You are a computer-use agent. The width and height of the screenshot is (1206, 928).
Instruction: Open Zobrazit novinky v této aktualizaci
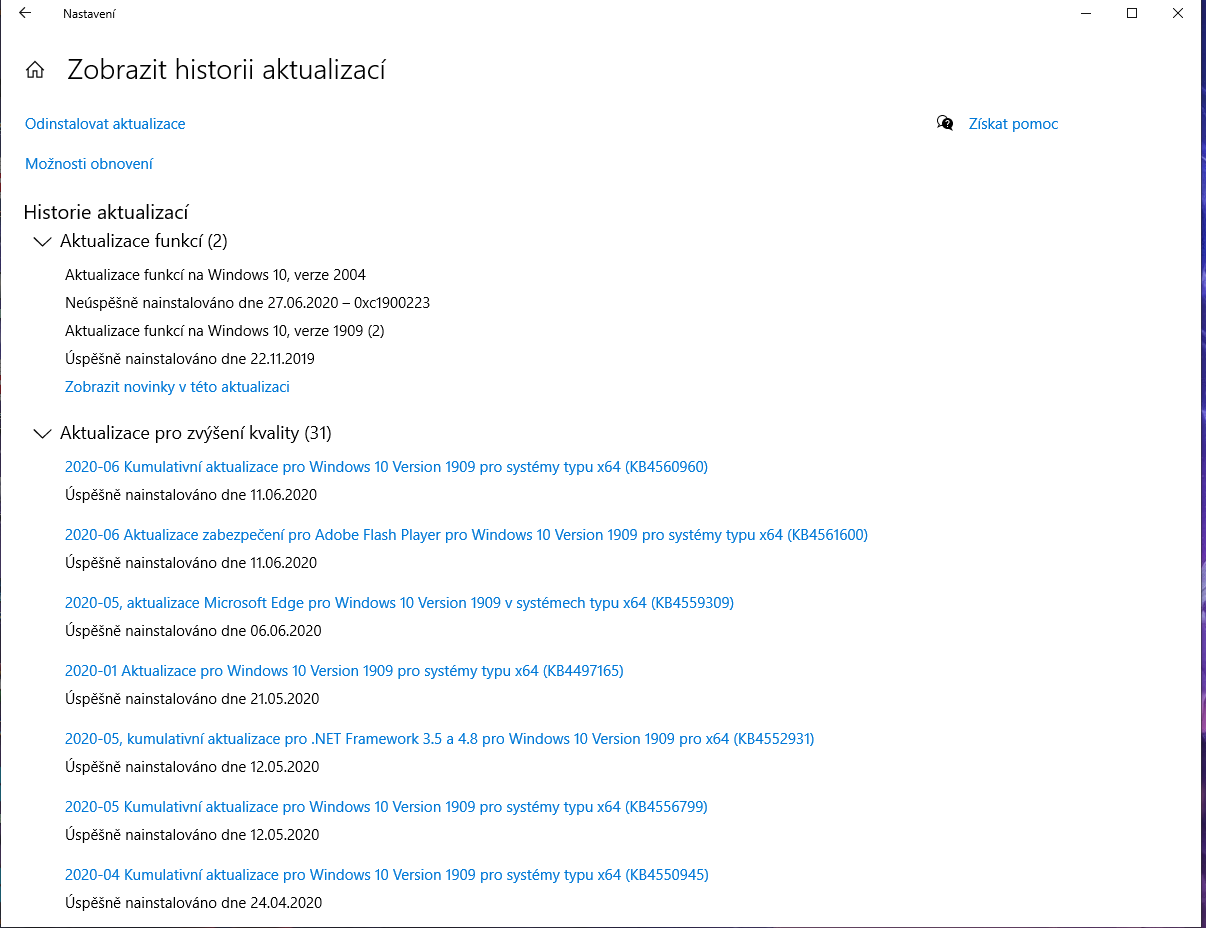pyautogui.click(x=177, y=386)
